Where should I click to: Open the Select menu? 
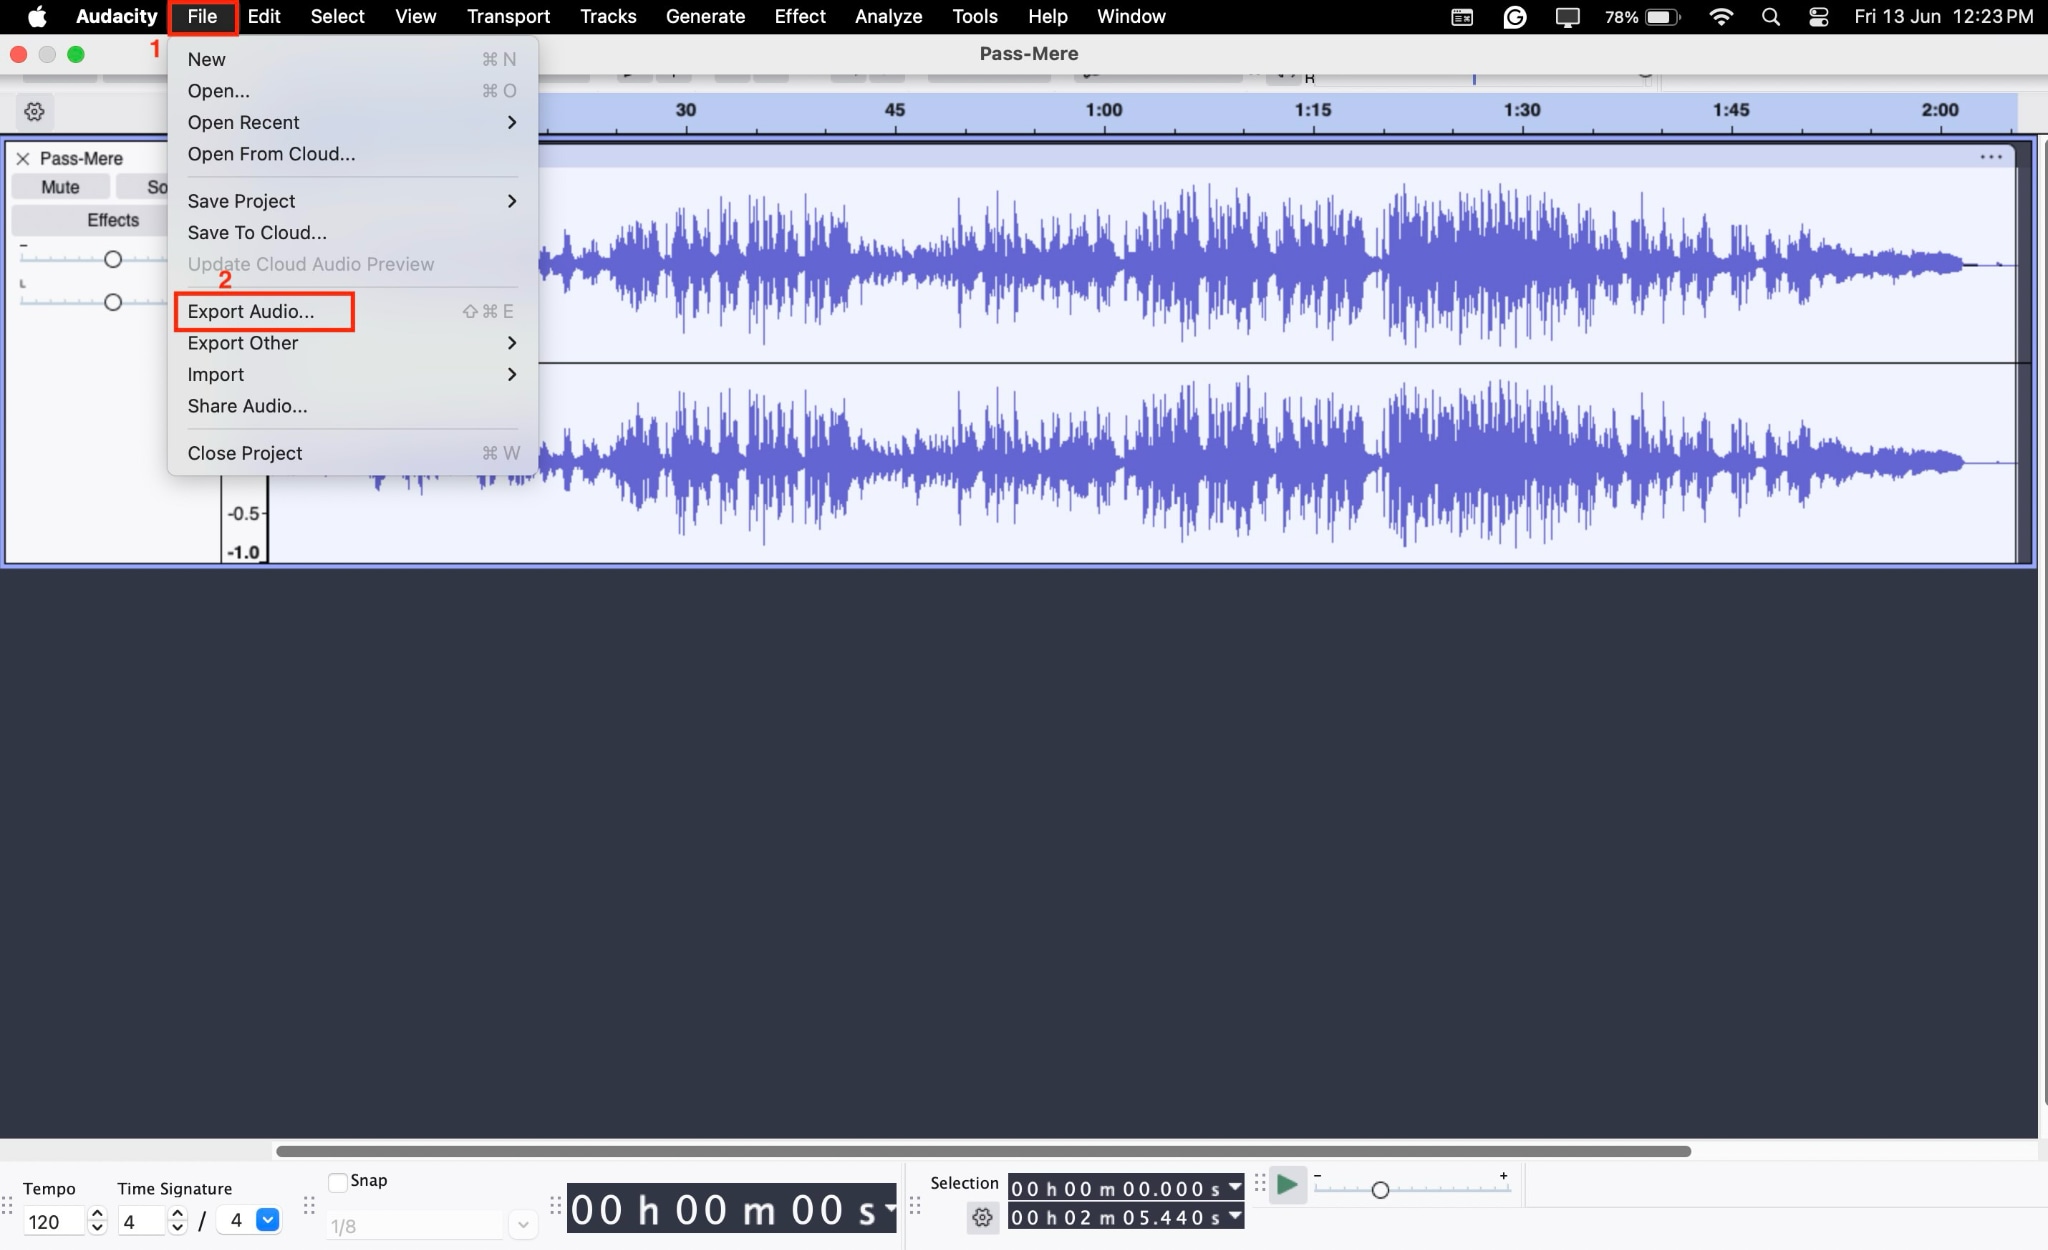[x=337, y=16]
